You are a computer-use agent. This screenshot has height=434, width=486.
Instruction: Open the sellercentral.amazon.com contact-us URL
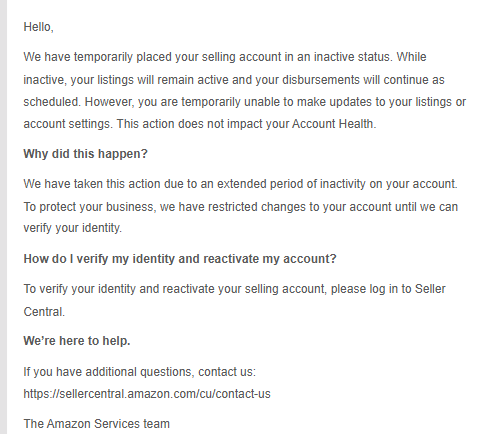147,394
